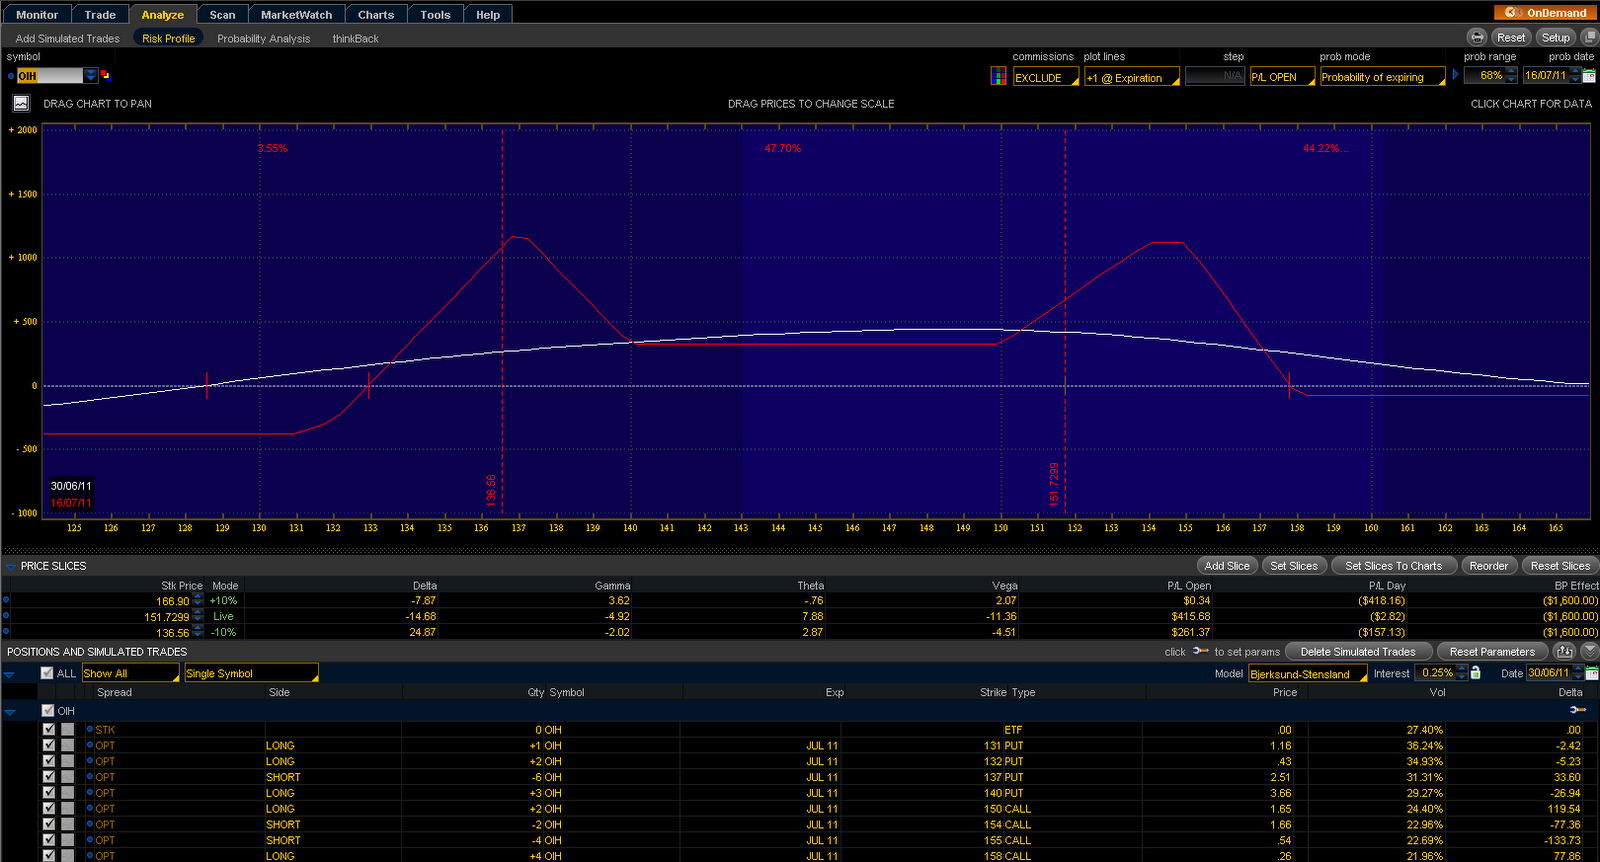The width and height of the screenshot is (1600, 862).
Task: Click the gray chart icon on the 137 PUT row
Action: [67, 777]
